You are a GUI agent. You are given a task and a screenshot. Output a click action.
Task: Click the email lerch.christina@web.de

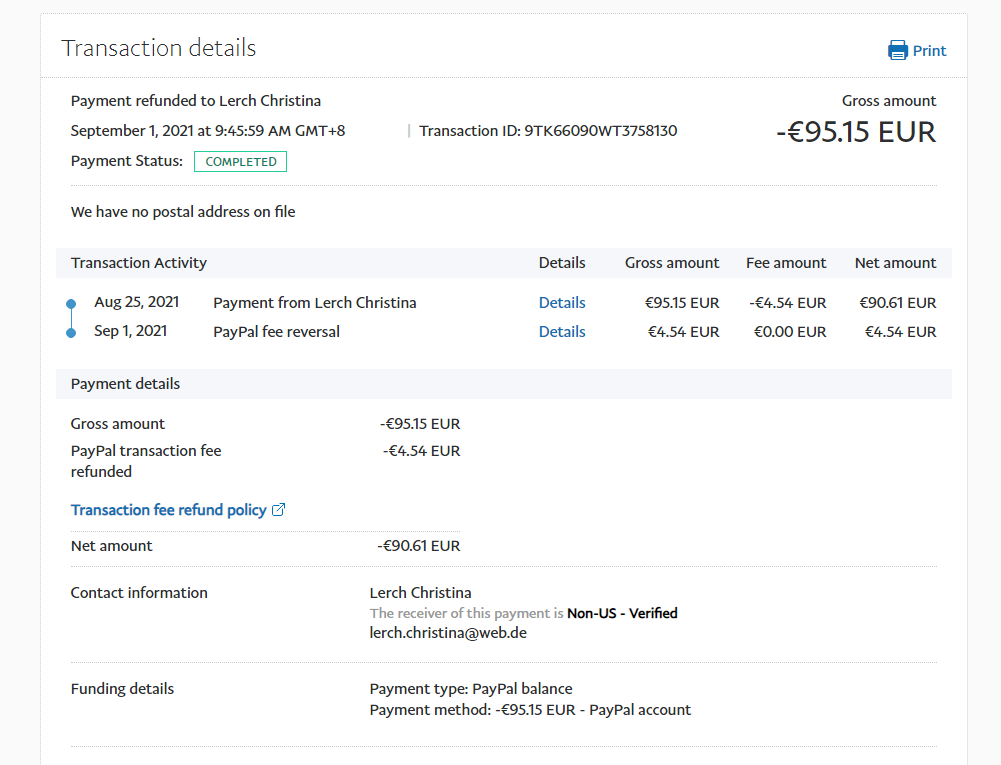[x=448, y=633]
